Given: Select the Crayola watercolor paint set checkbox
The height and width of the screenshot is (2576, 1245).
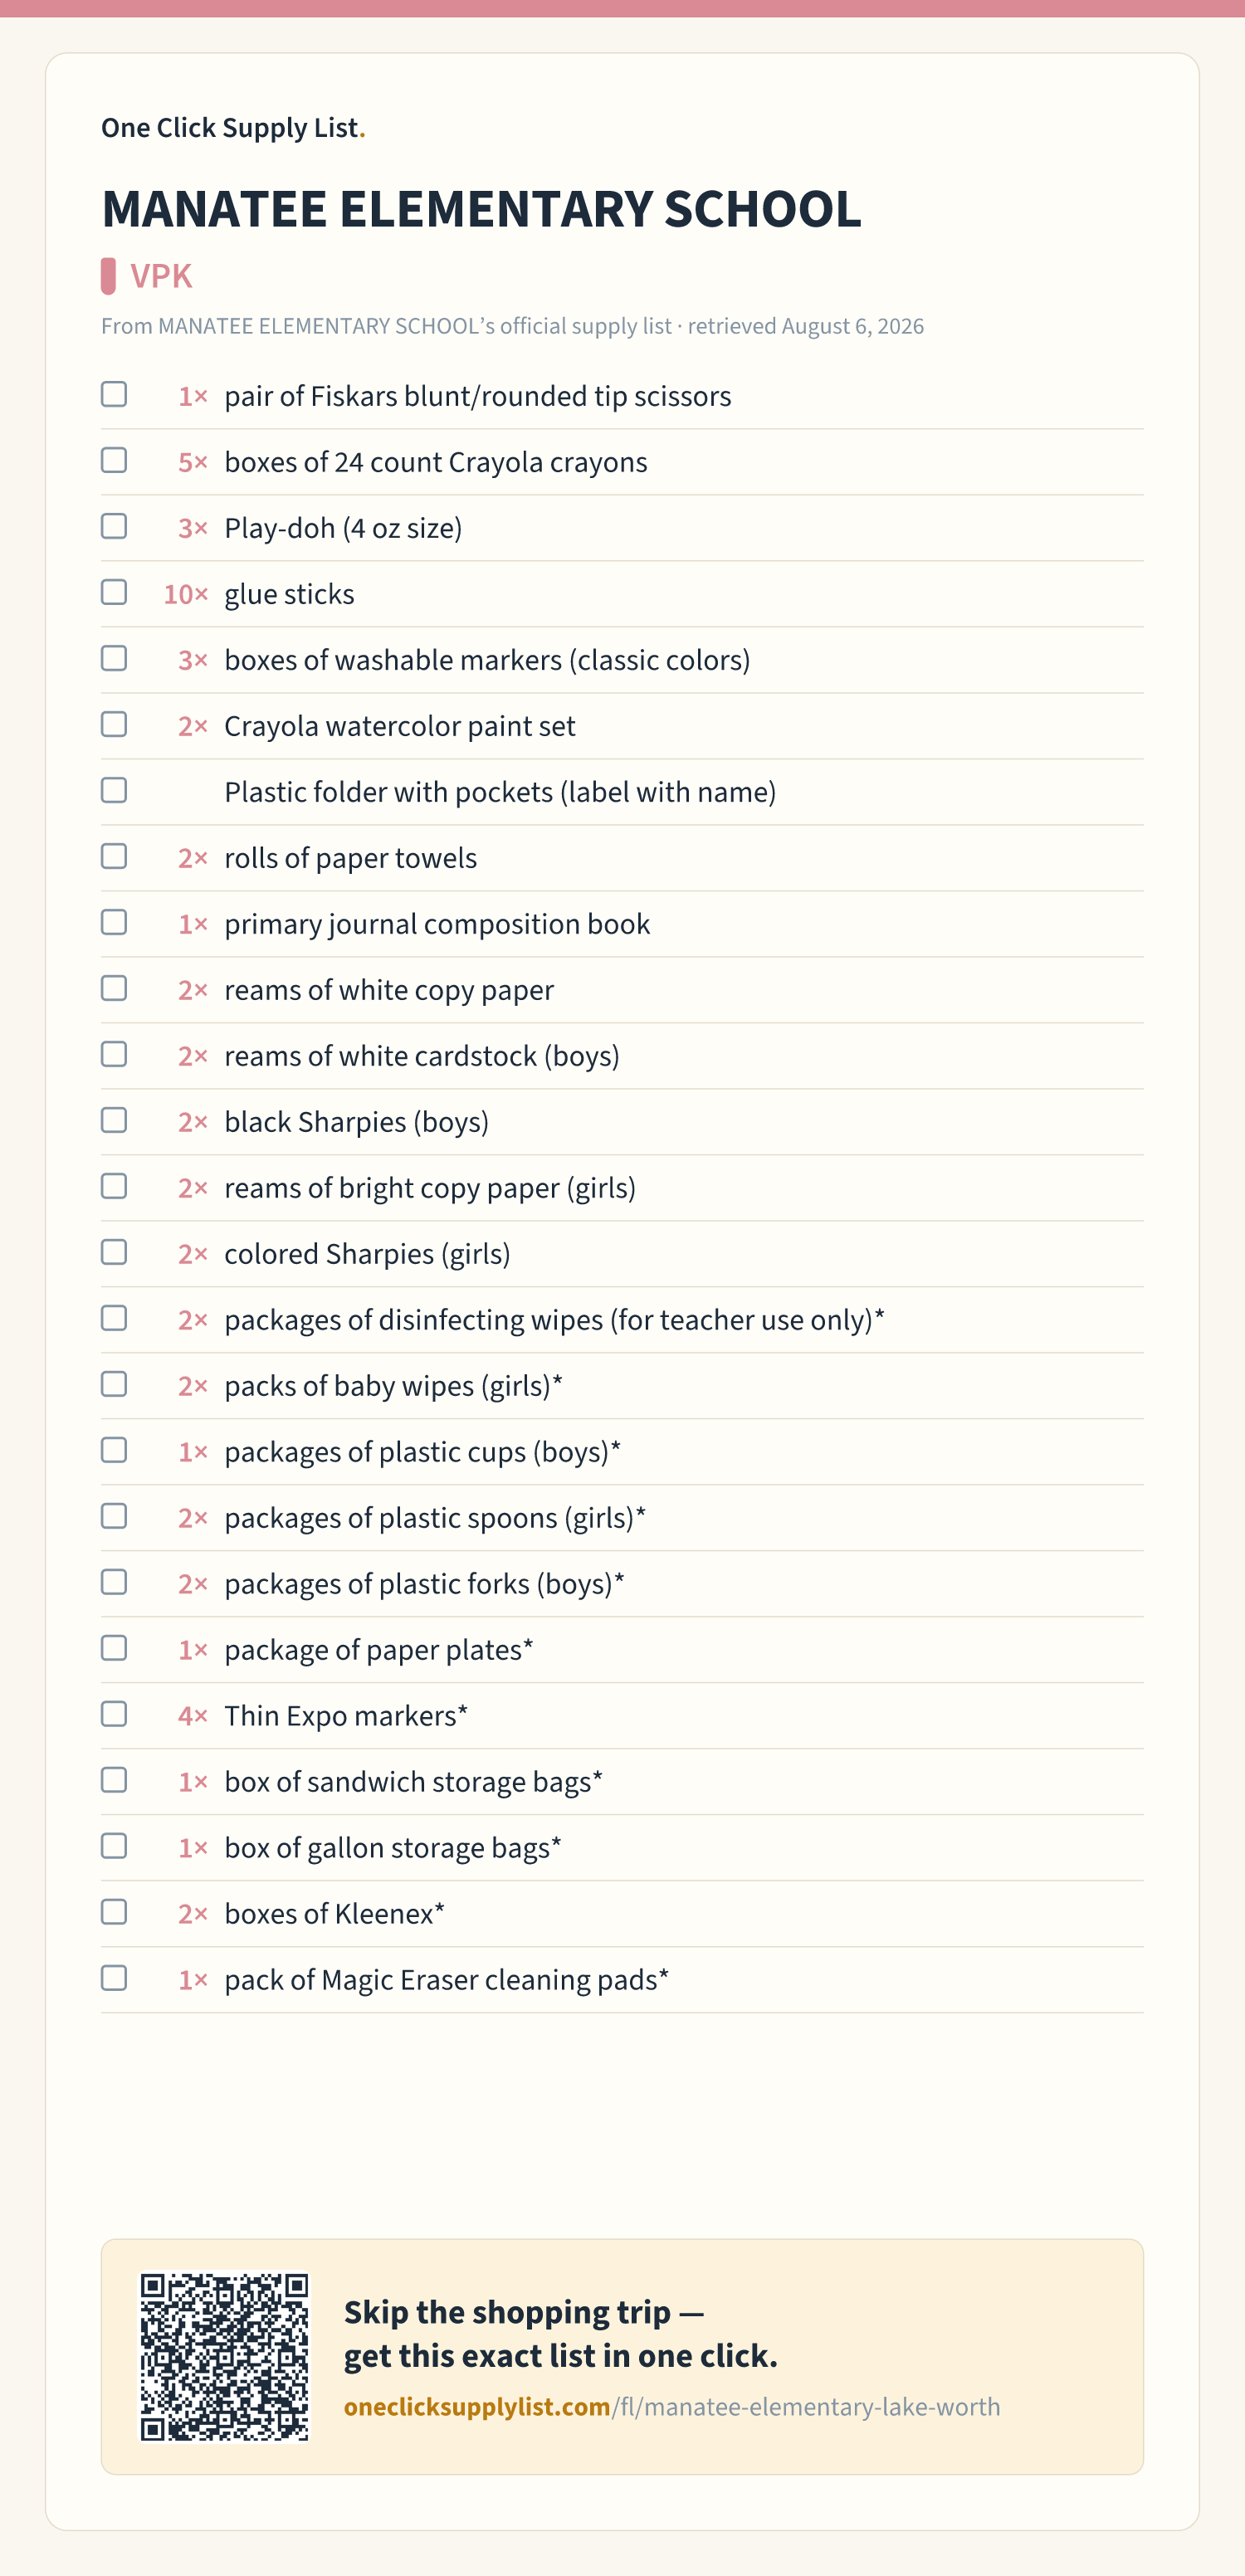Looking at the screenshot, I should (x=114, y=725).
